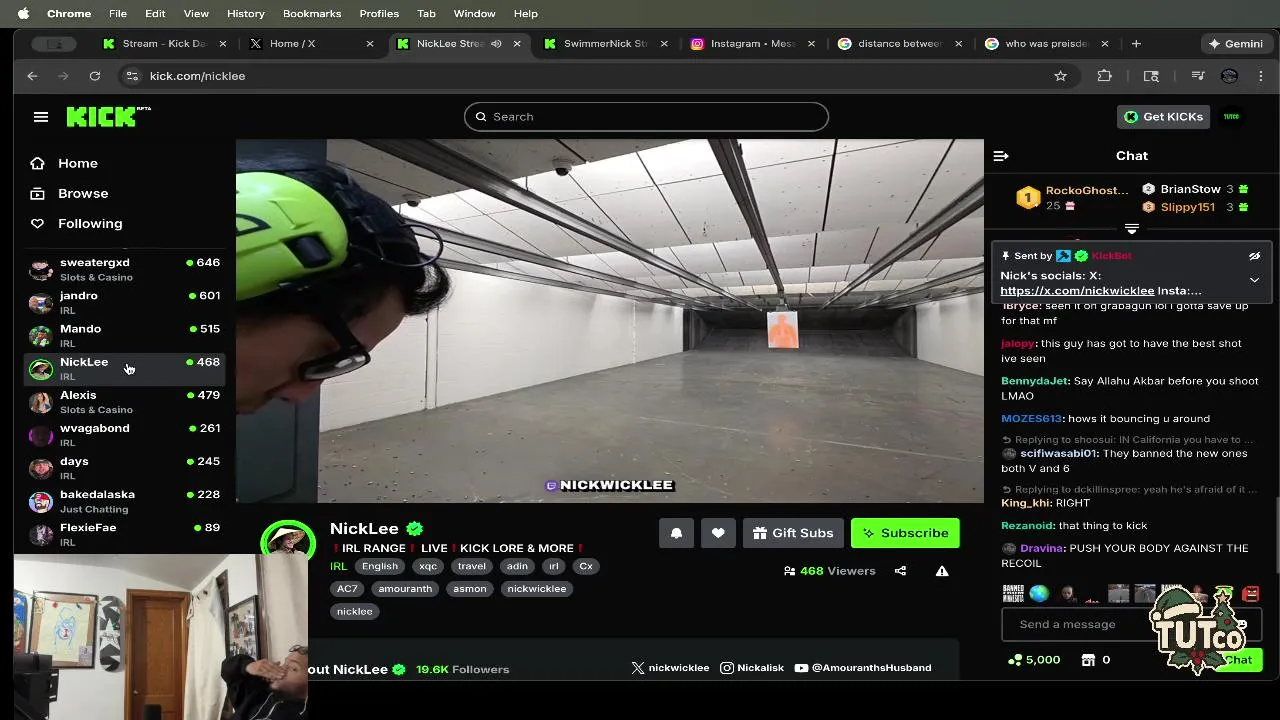Open Chrome three-dot menu
This screenshot has height=720, width=1280.
(1260, 76)
